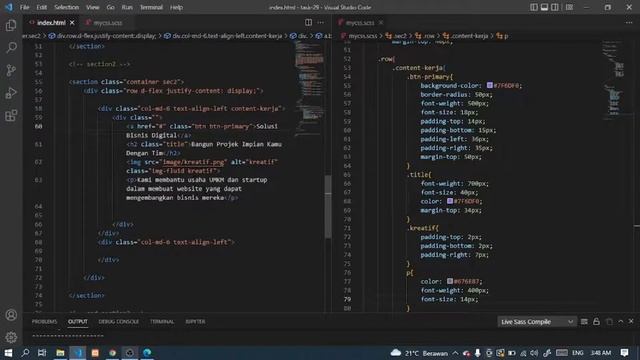
Task: Close the right mycss.scss tab
Action: (x=381, y=23)
